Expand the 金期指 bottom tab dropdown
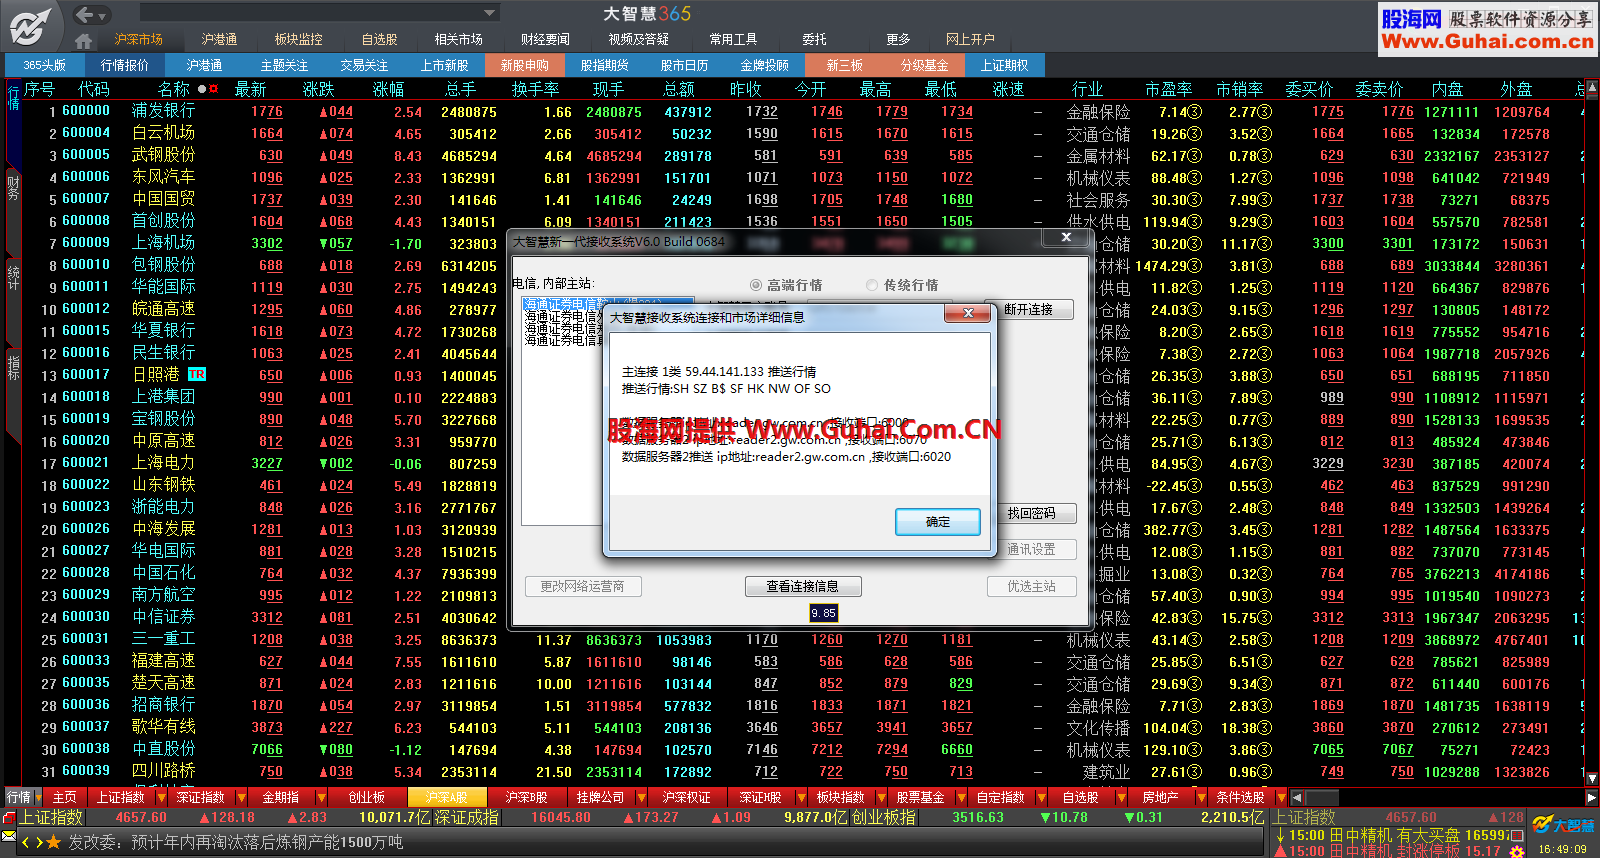The image size is (1600, 858). (320, 797)
